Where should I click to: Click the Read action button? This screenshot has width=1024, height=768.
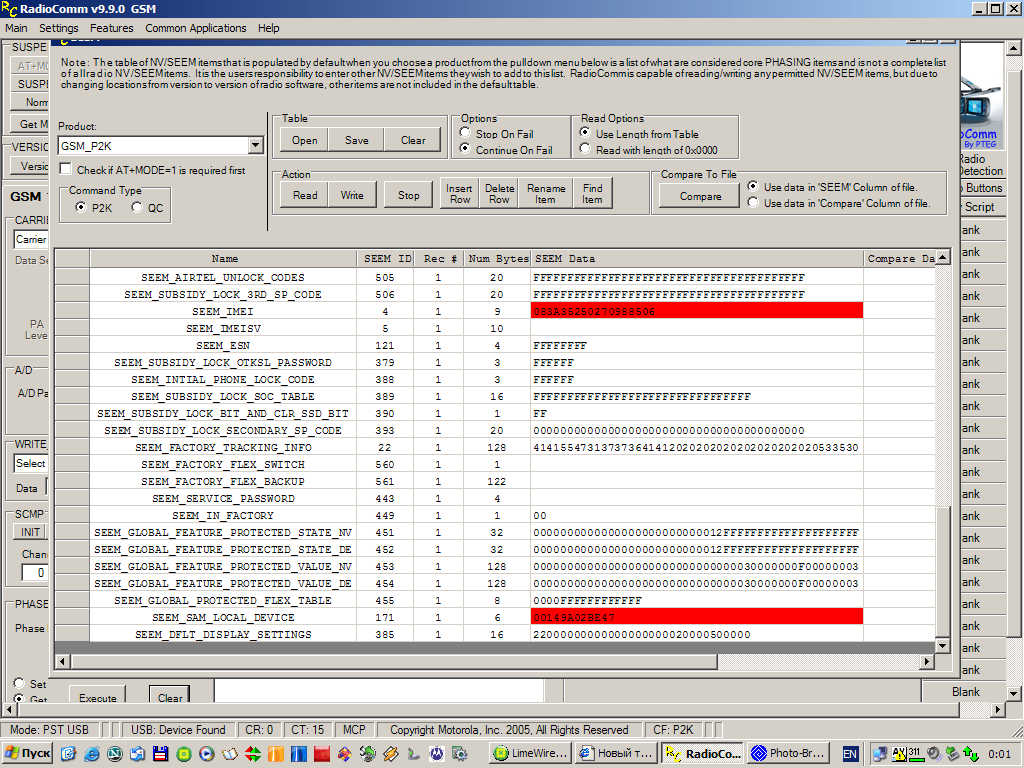[305, 195]
